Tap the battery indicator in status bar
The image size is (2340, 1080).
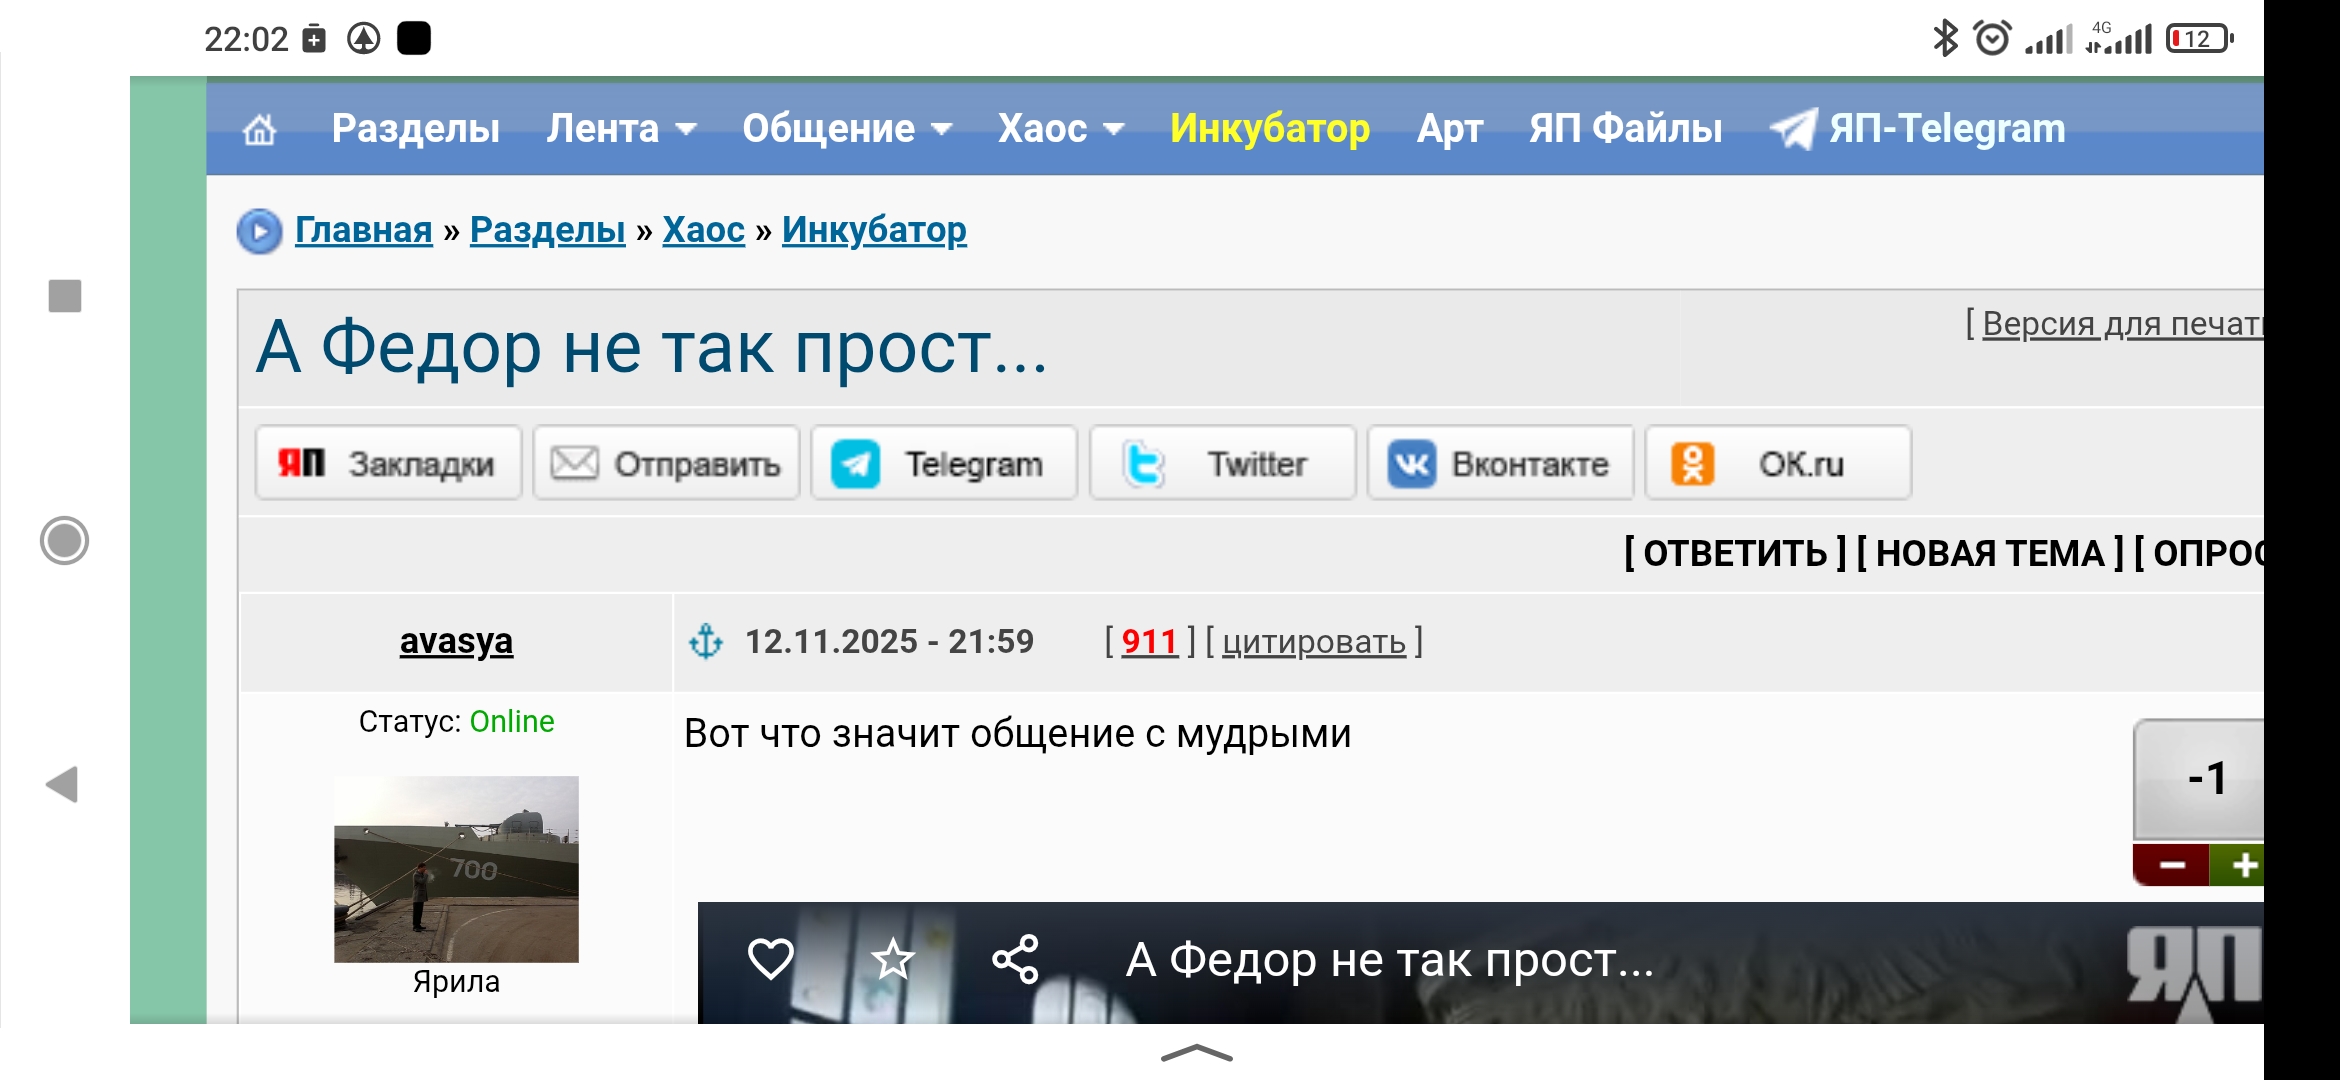click(2199, 39)
